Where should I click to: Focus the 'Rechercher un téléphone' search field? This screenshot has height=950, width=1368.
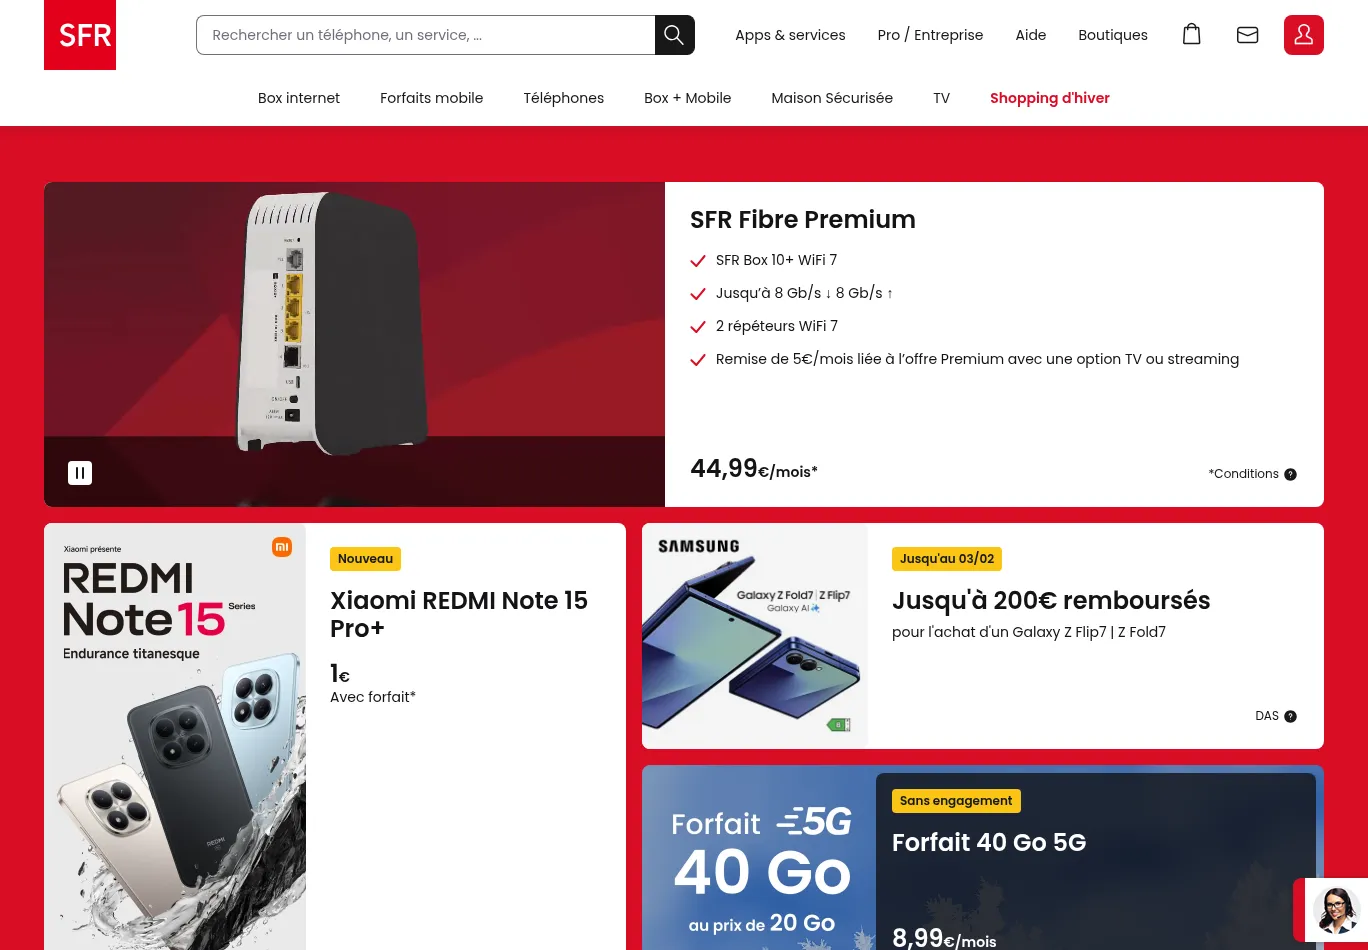point(426,35)
